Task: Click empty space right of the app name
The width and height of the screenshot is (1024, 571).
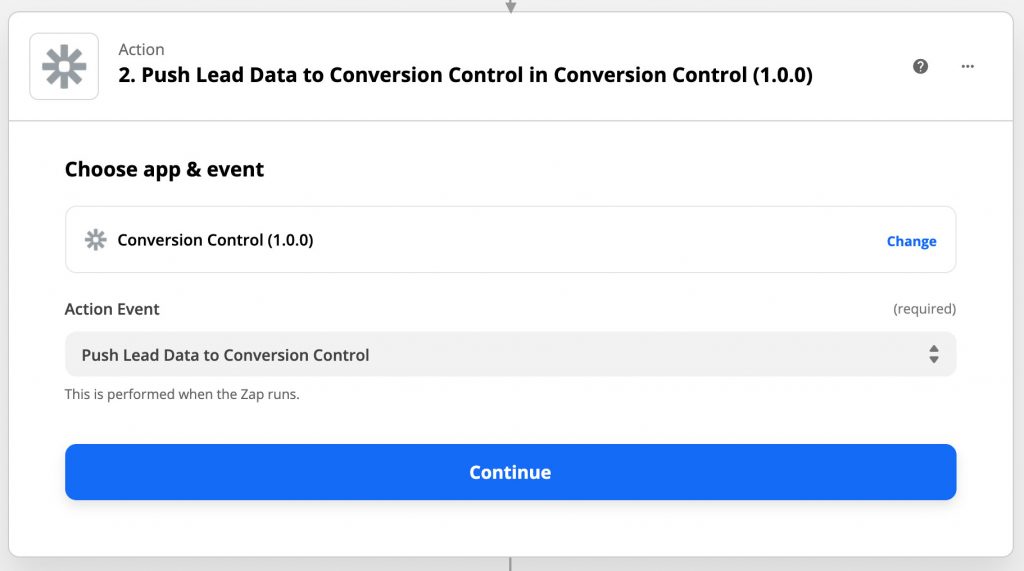Action: [600, 240]
